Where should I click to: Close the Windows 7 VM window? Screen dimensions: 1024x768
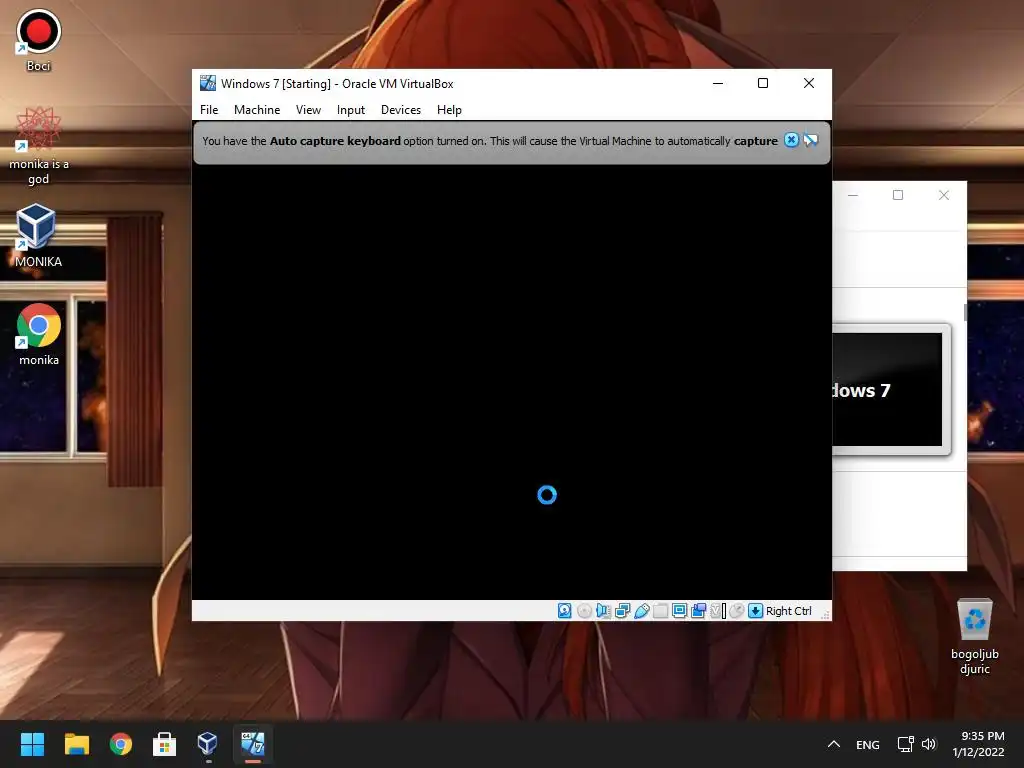click(808, 83)
